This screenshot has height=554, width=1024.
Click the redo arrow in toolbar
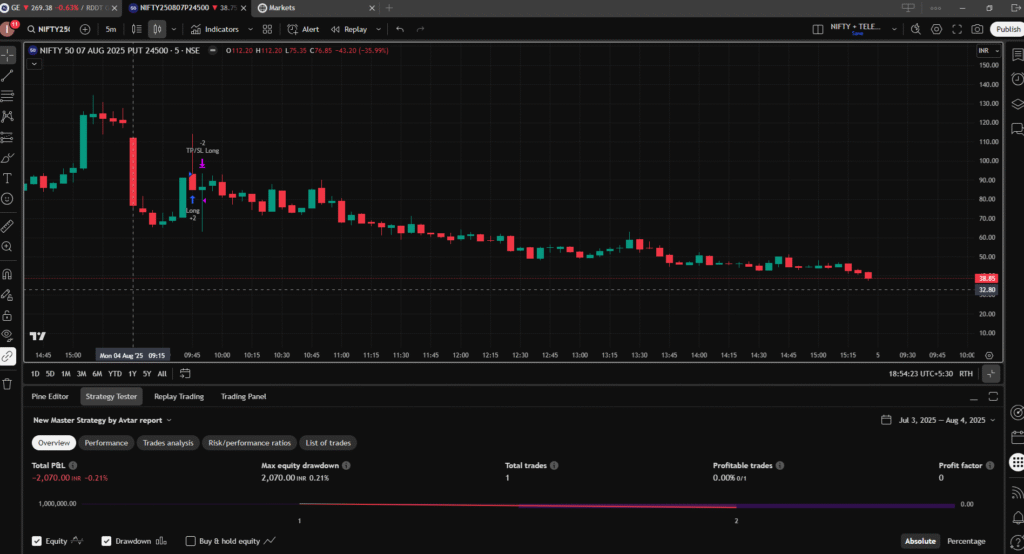pos(421,29)
